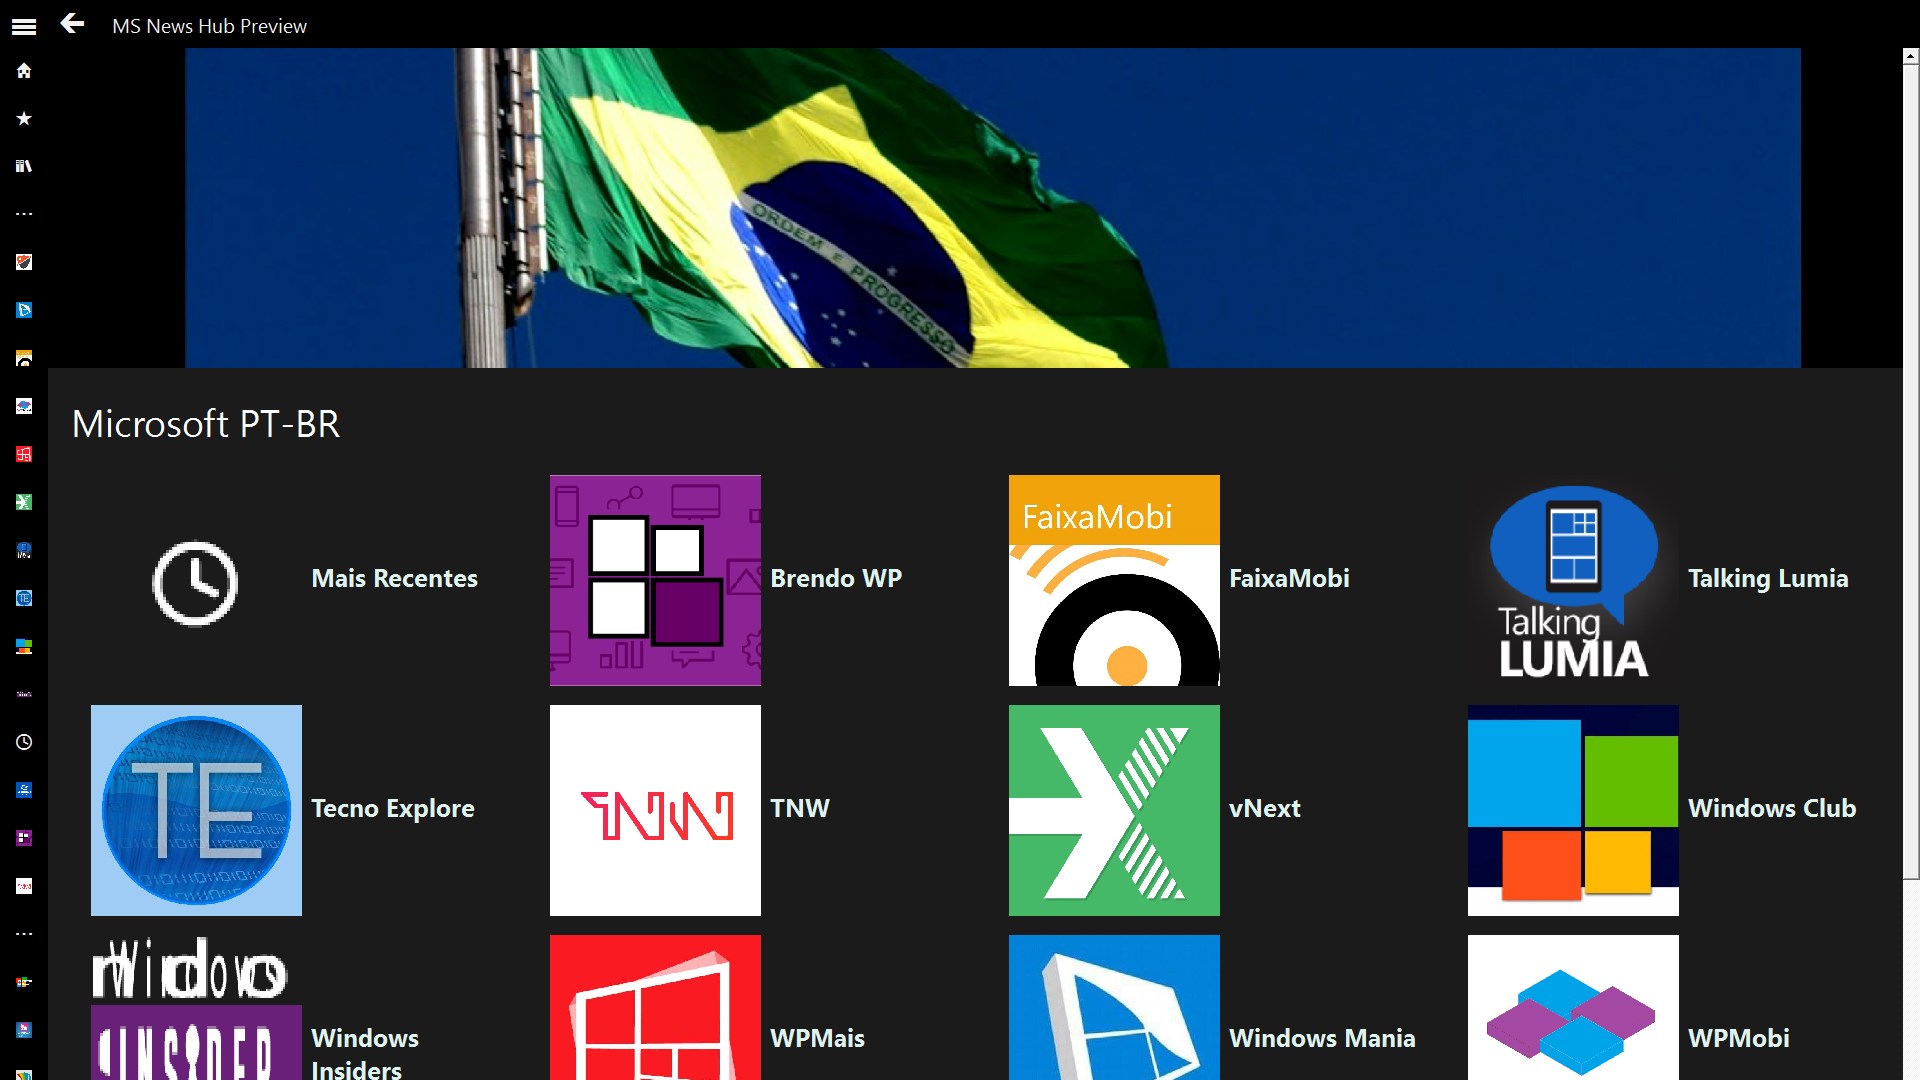Open the WPMobi source tile
The image size is (1920, 1080).
coord(1573,1010)
